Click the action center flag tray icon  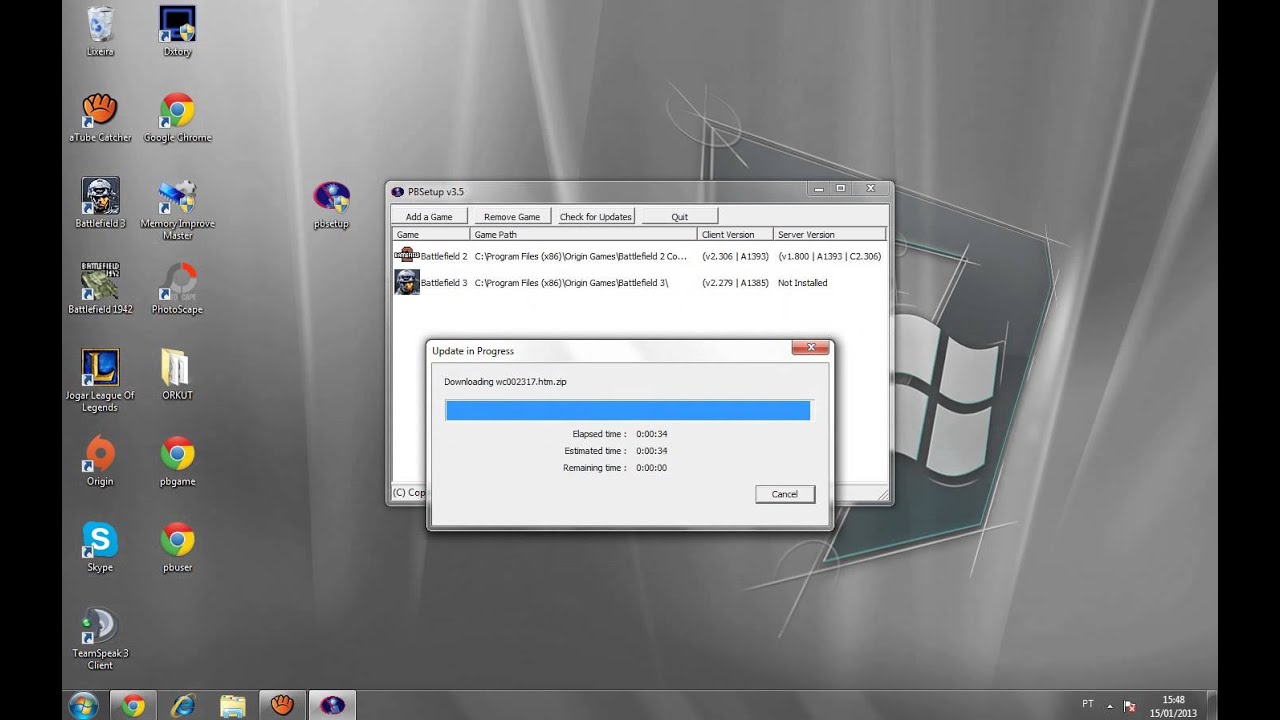(x=1130, y=705)
